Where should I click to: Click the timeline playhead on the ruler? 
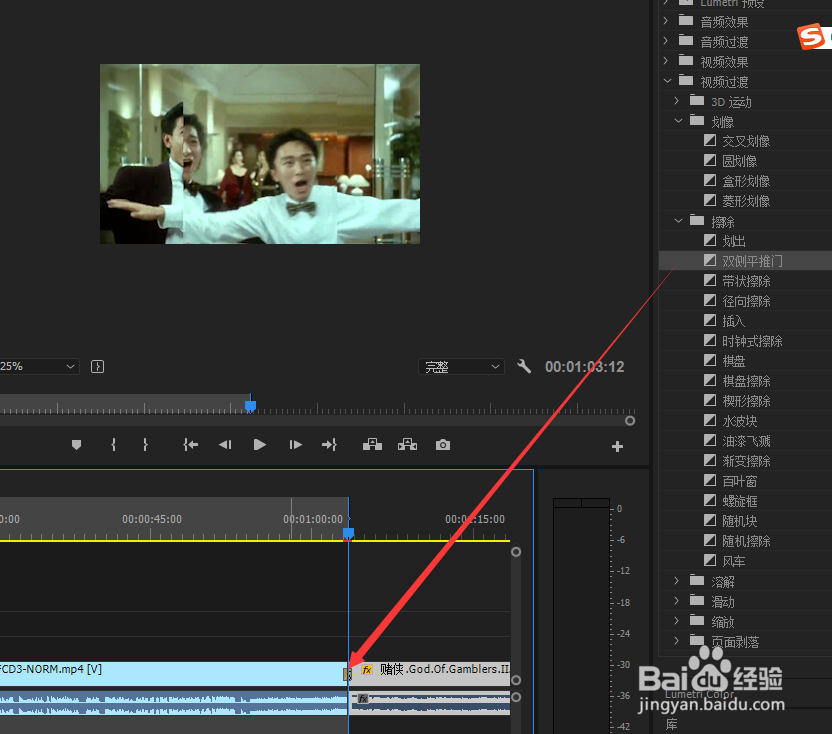(x=348, y=533)
